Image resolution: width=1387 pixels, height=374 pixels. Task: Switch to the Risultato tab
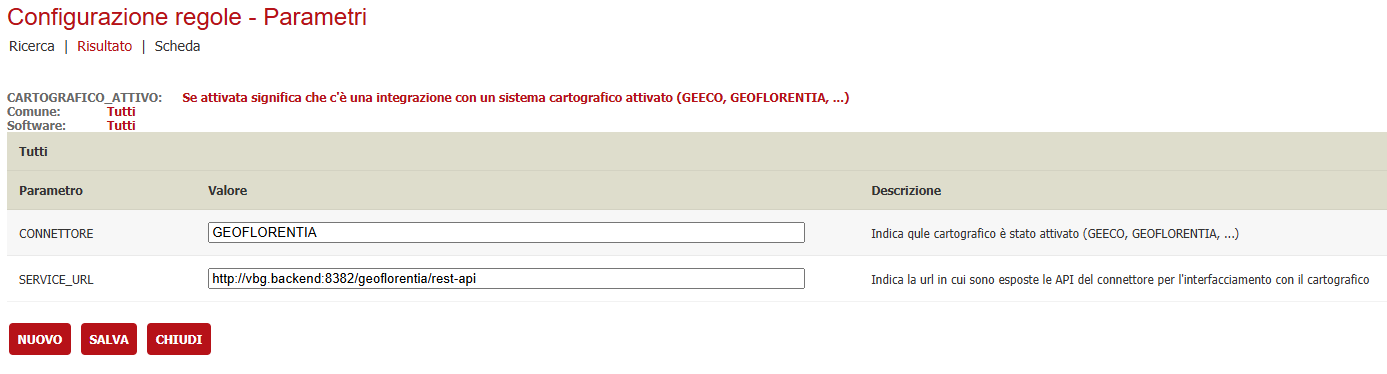coord(104,46)
